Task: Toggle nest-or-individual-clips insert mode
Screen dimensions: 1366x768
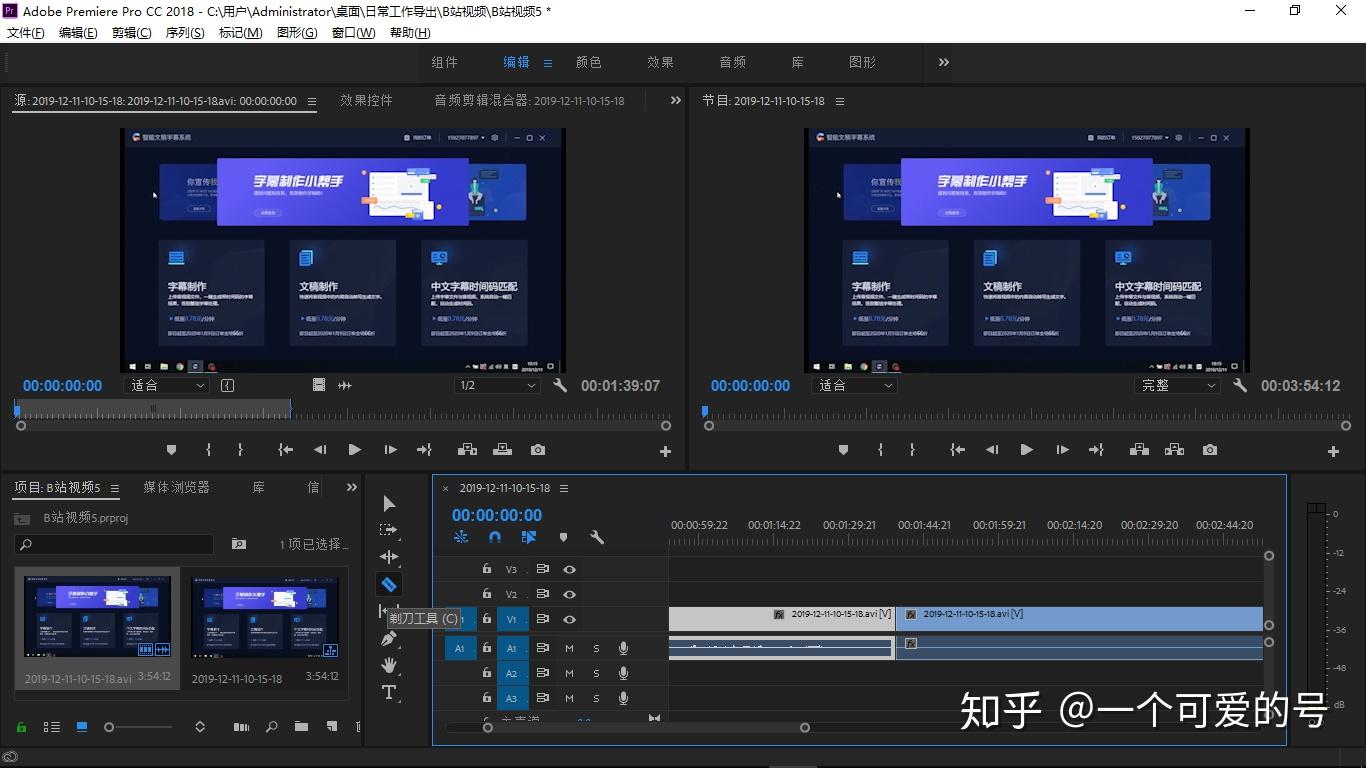Action: pyautogui.click(x=461, y=537)
